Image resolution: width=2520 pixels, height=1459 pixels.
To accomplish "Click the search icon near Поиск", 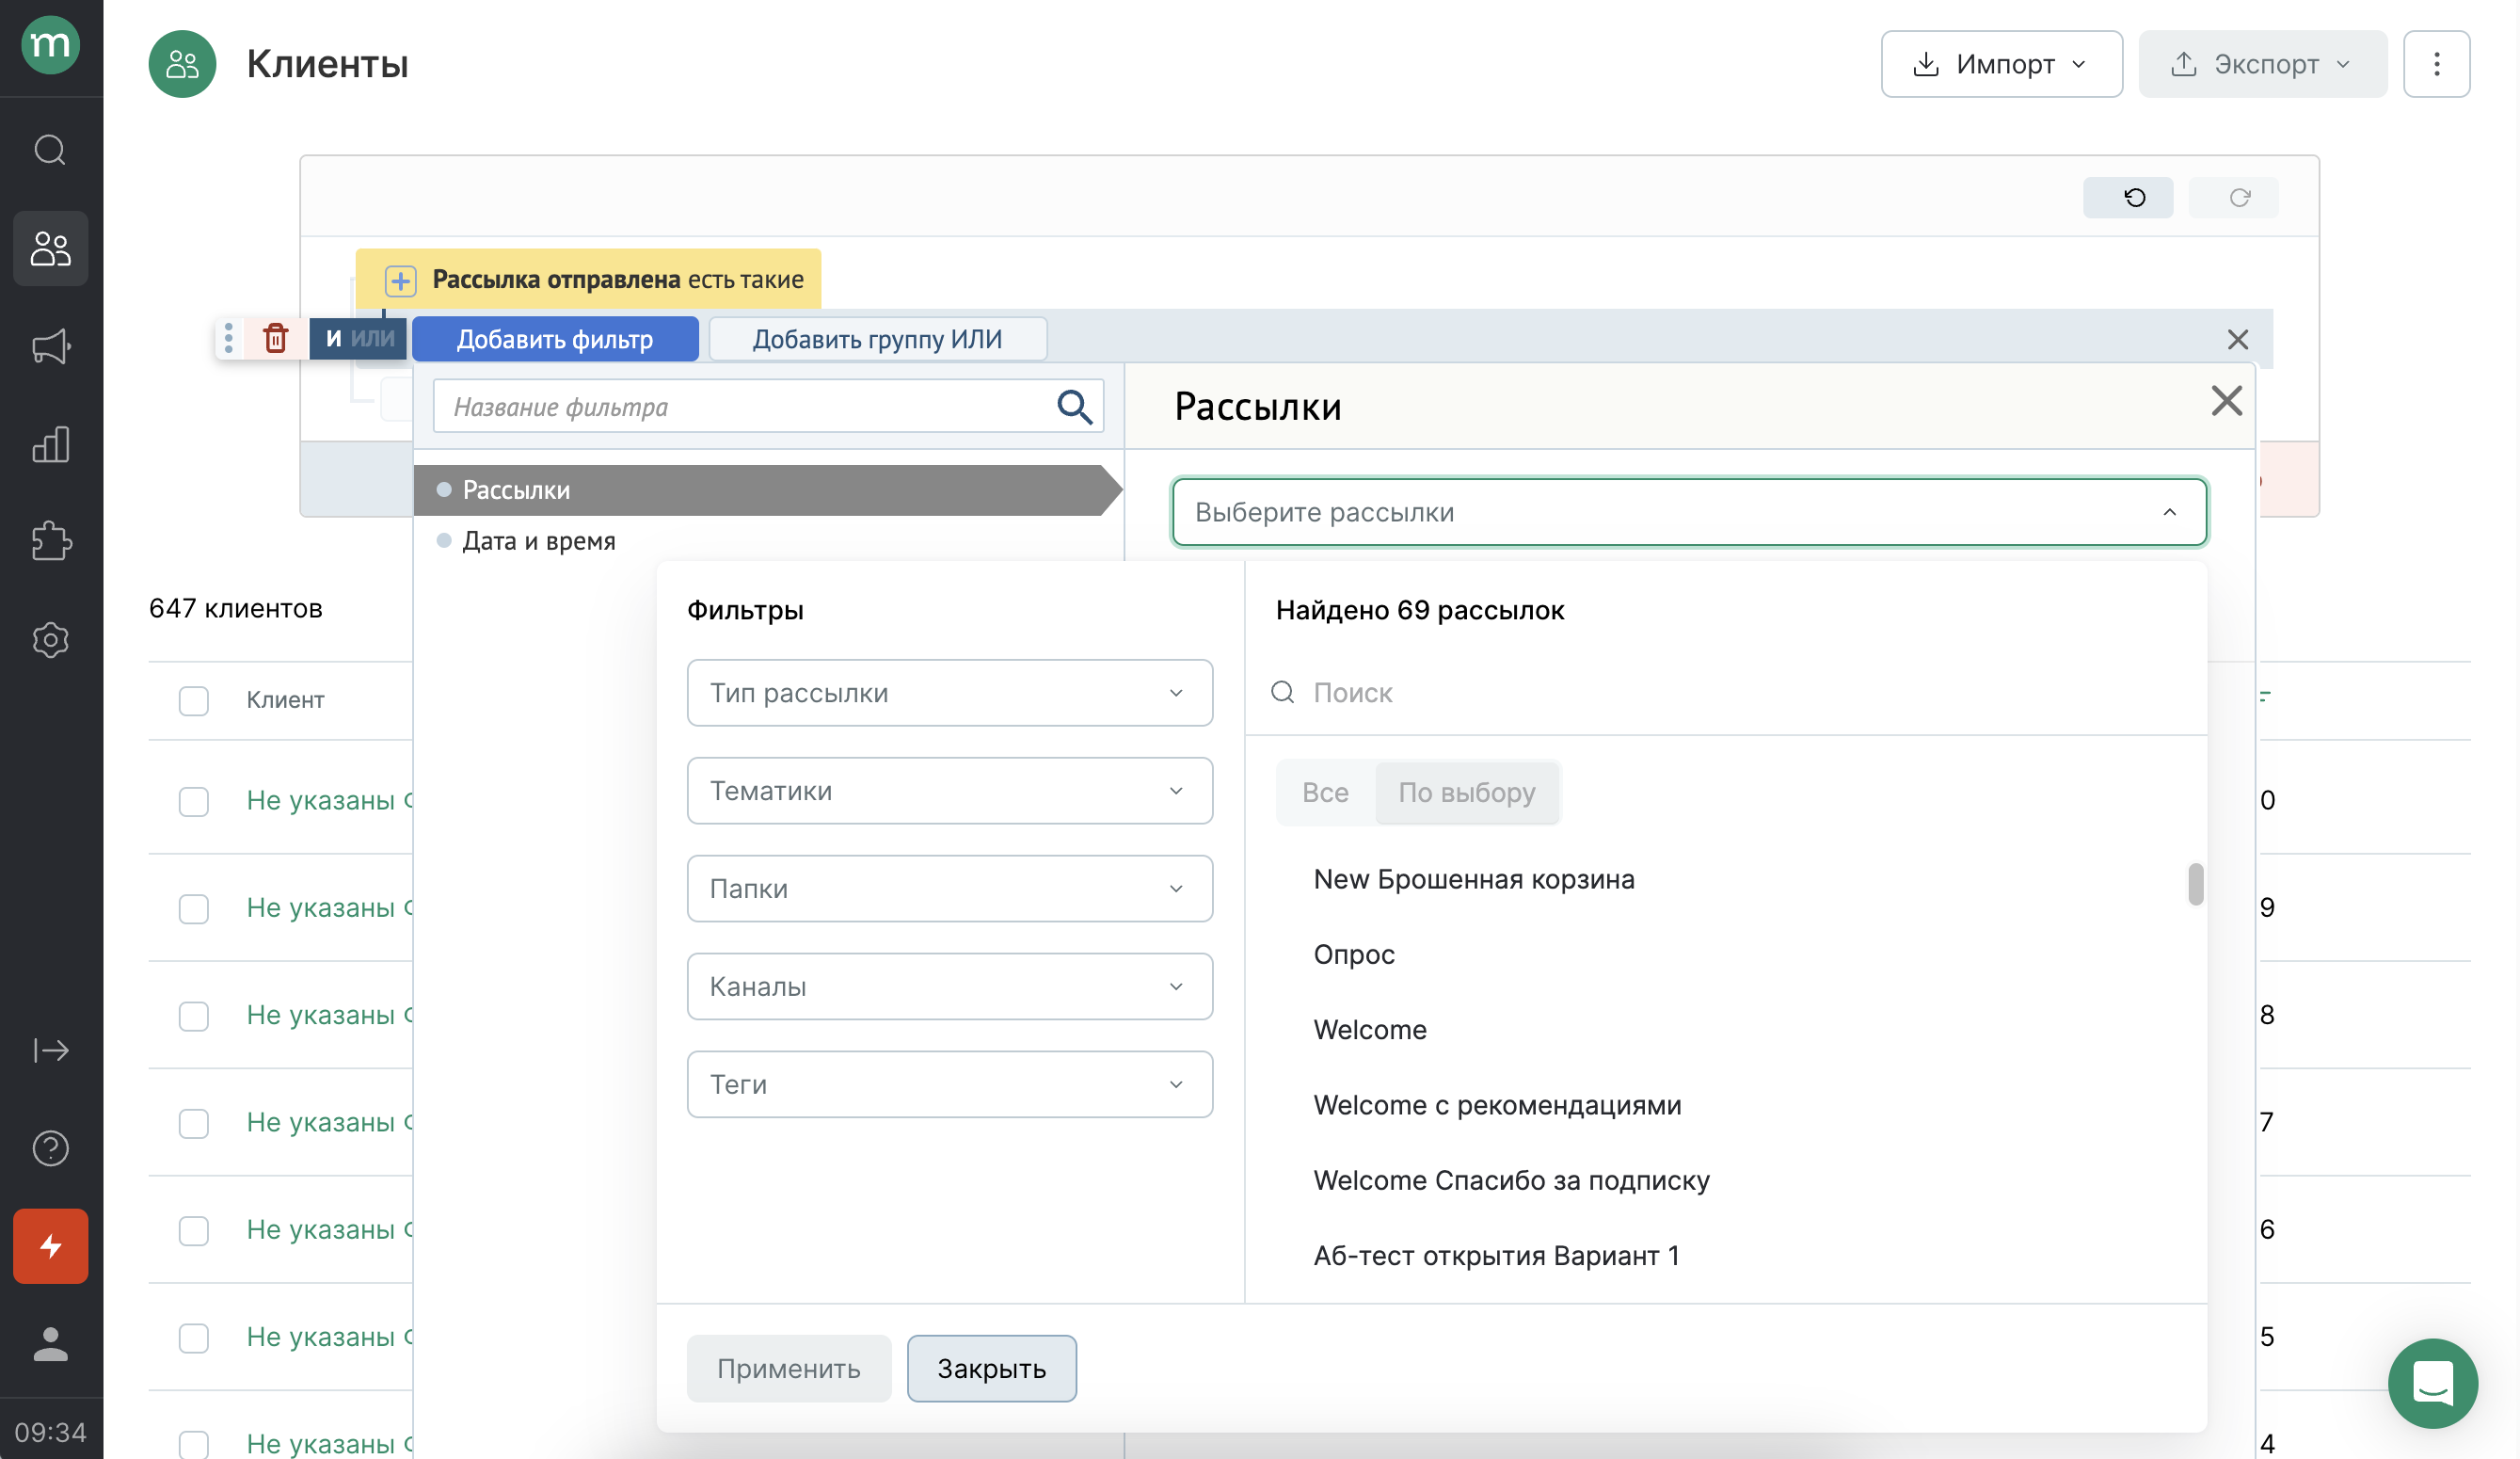I will (x=1282, y=692).
